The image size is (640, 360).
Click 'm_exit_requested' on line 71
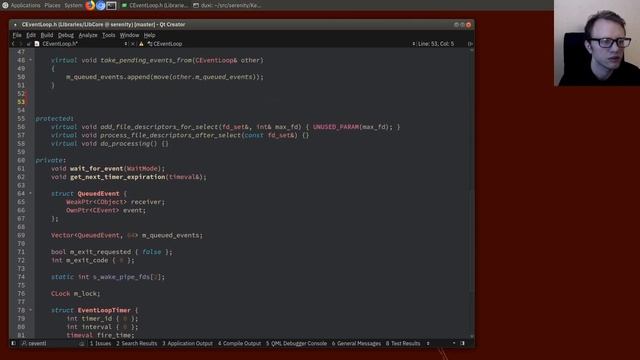pyautogui.click(x=100, y=252)
